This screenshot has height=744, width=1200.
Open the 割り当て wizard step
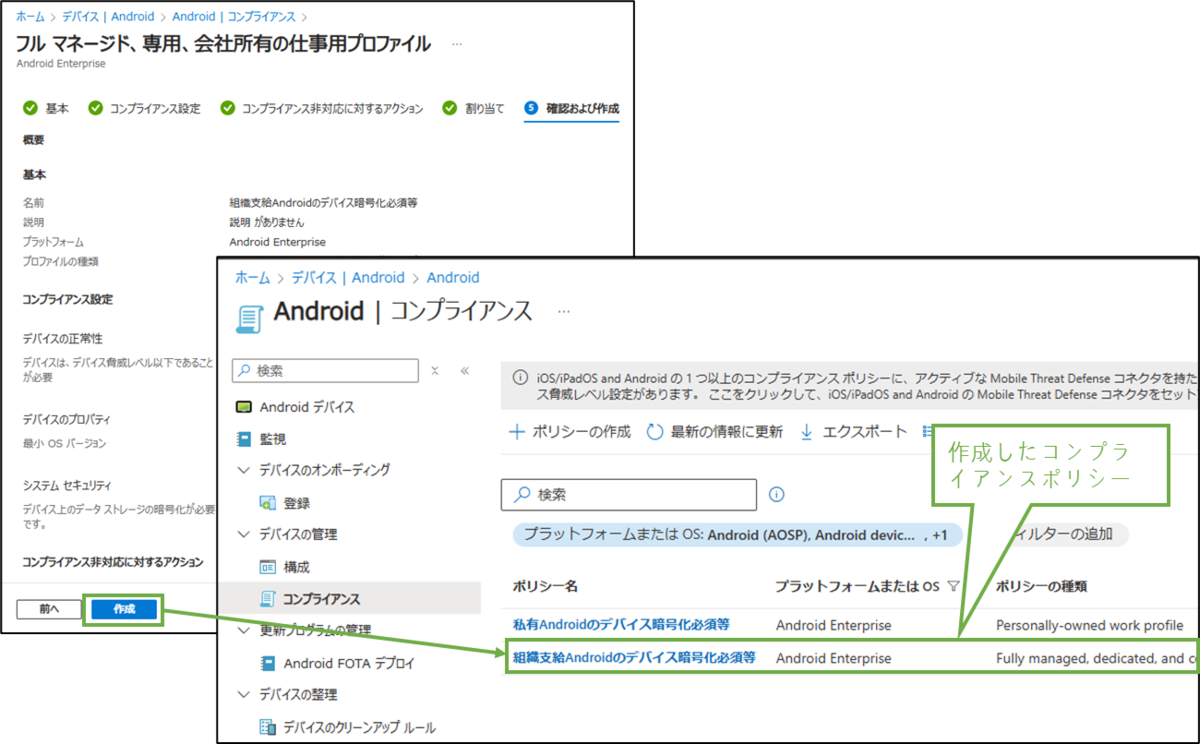tap(473, 108)
